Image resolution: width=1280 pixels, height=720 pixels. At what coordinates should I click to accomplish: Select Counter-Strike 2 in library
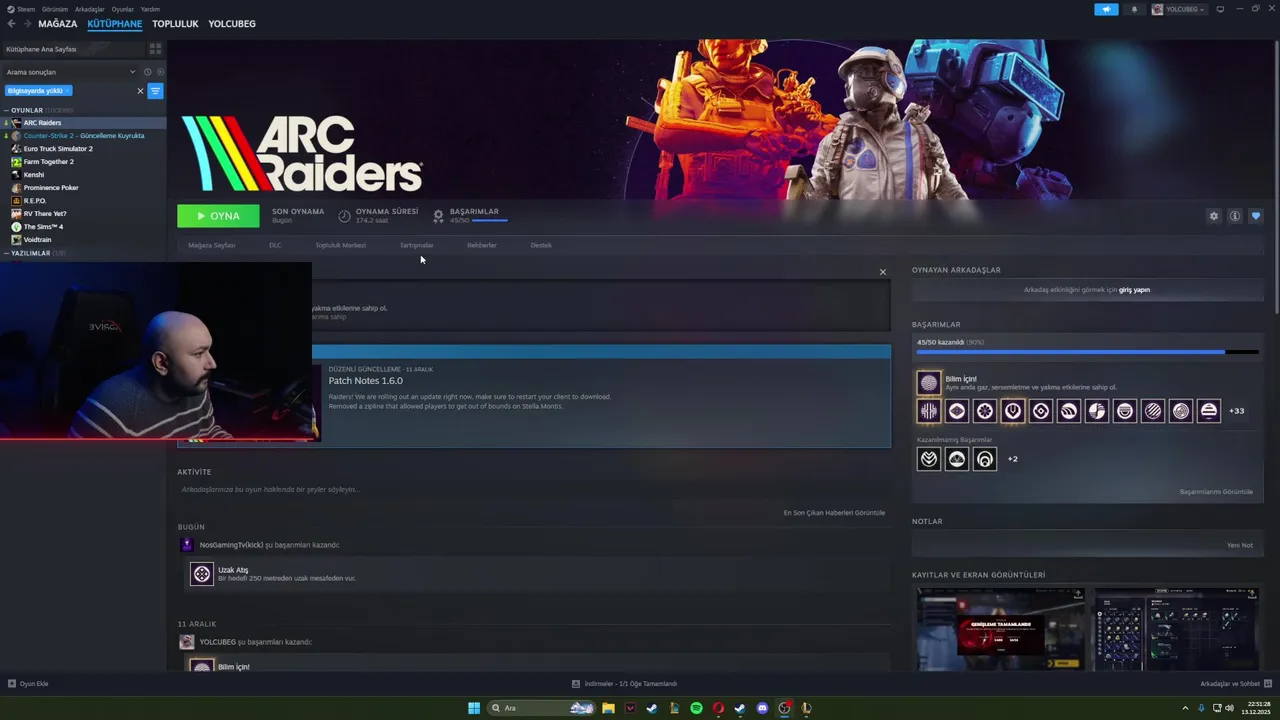[84, 135]
